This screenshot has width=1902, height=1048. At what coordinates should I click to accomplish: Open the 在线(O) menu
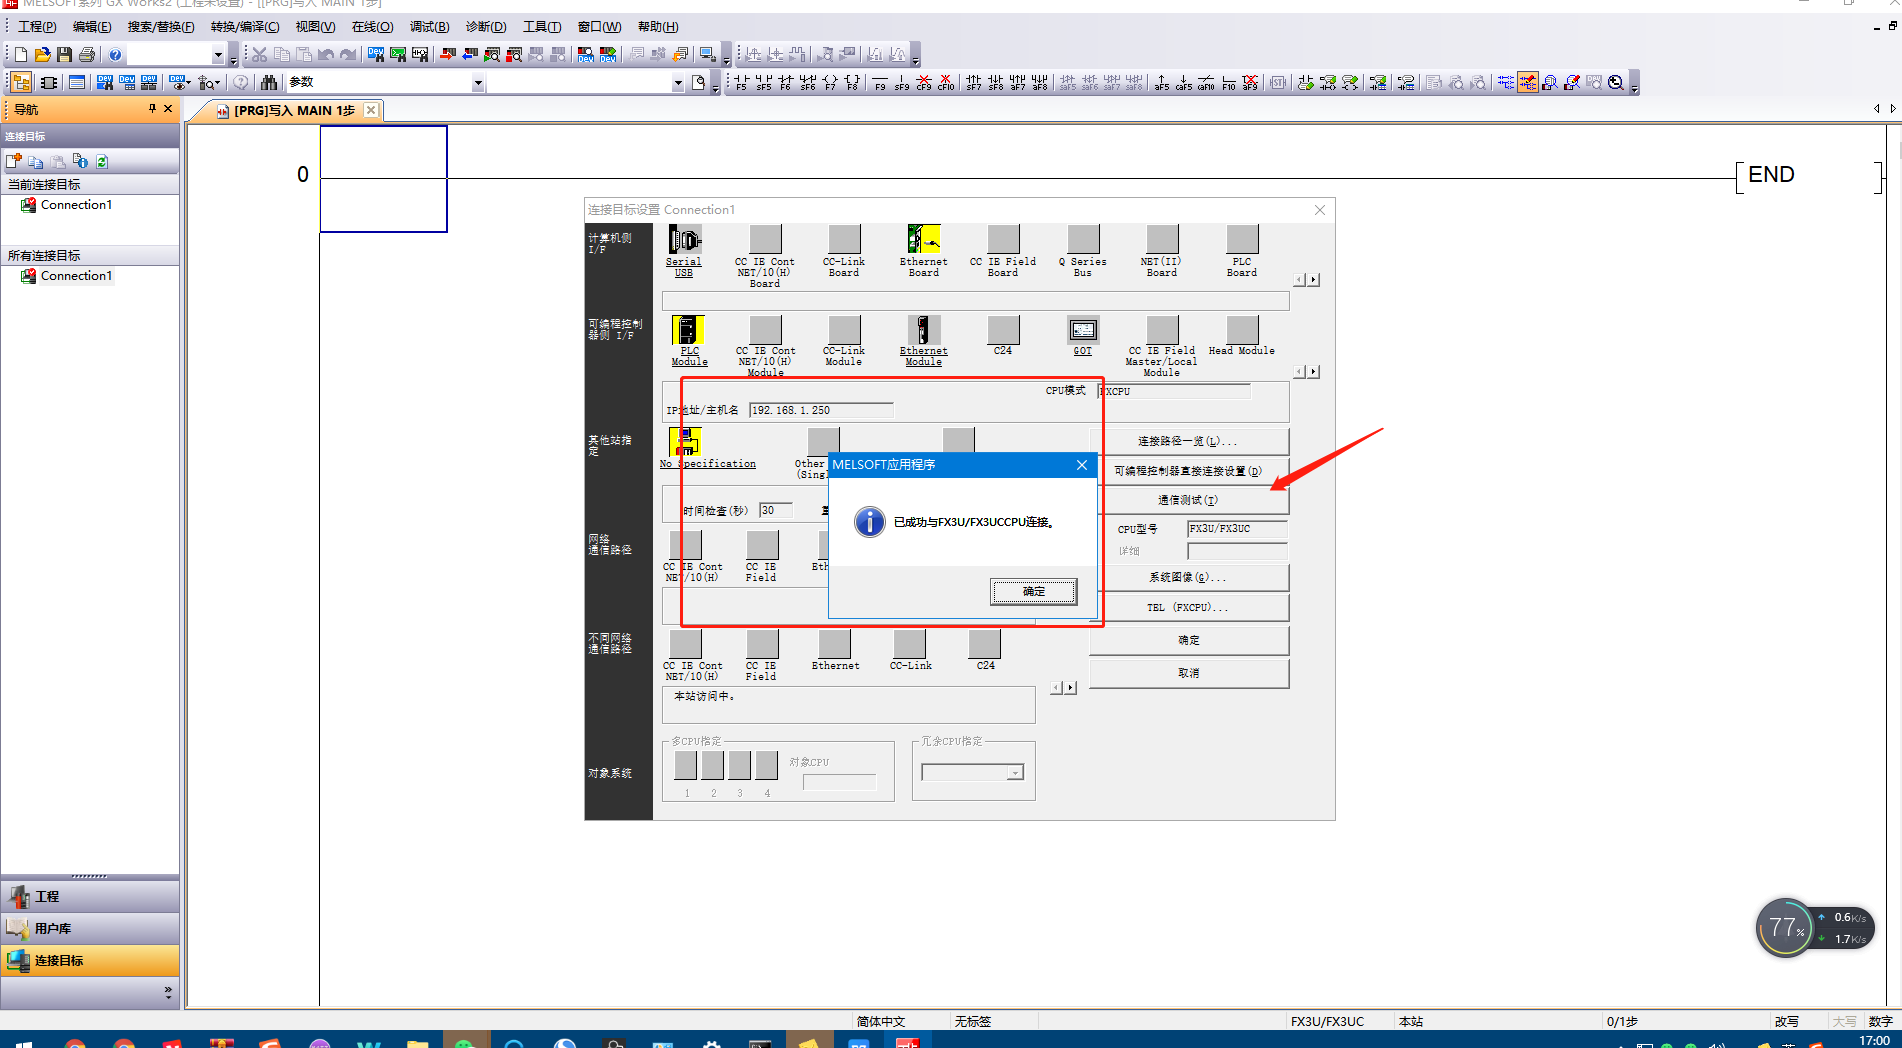pyautogui.click(x=372, y=27)
